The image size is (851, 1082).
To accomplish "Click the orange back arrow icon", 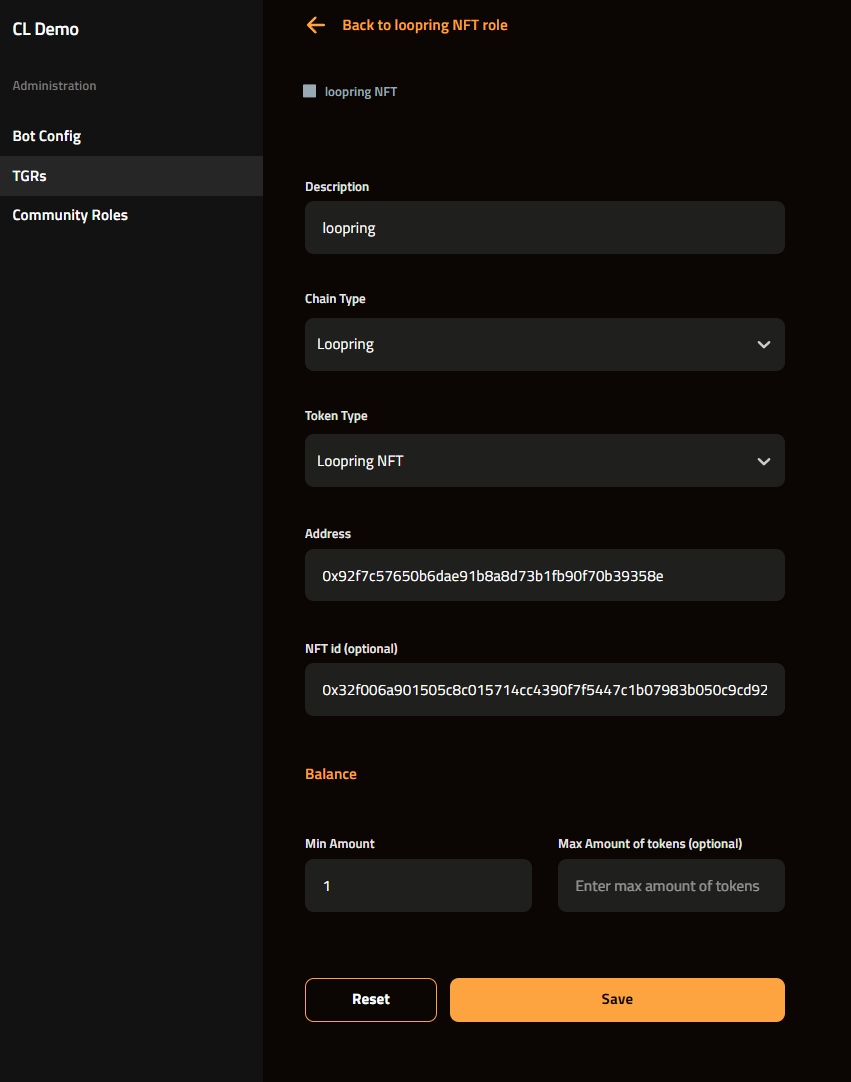I will pyautogui.click(x=316, y=25).
